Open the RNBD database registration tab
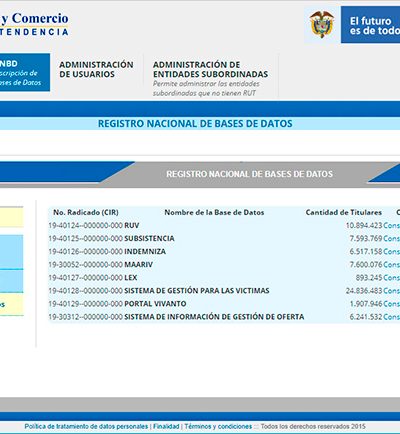This screenshot has height=434, width=400. [x=25, y=72]
